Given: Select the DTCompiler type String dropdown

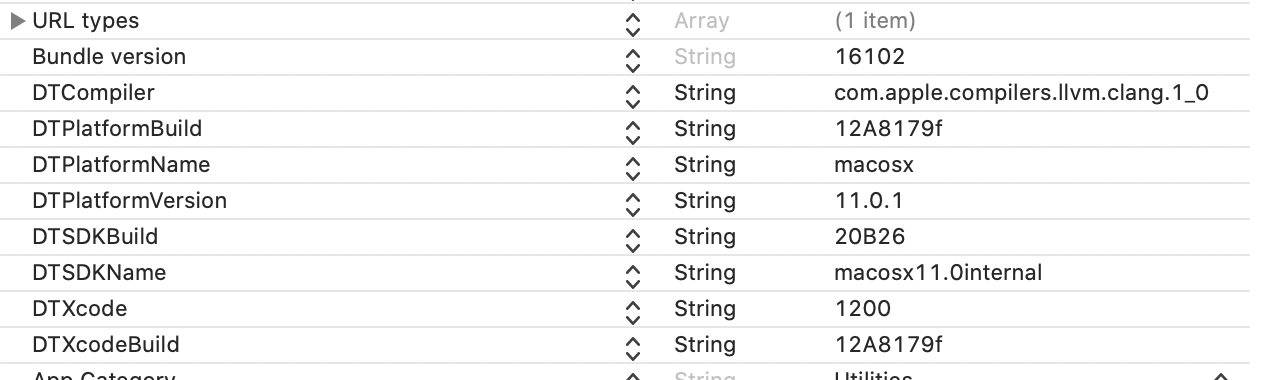Looking at the screenshot, I should tap(705, 93).
